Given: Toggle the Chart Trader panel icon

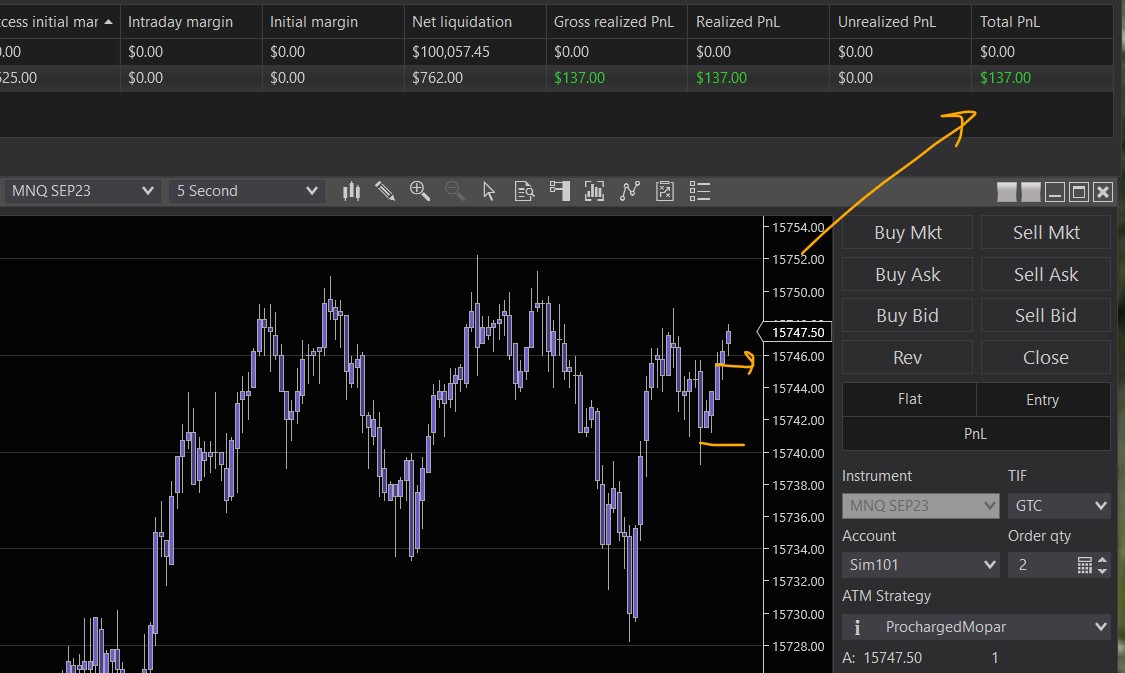Looking at the screenshot, I should click(x=559, y=191).
